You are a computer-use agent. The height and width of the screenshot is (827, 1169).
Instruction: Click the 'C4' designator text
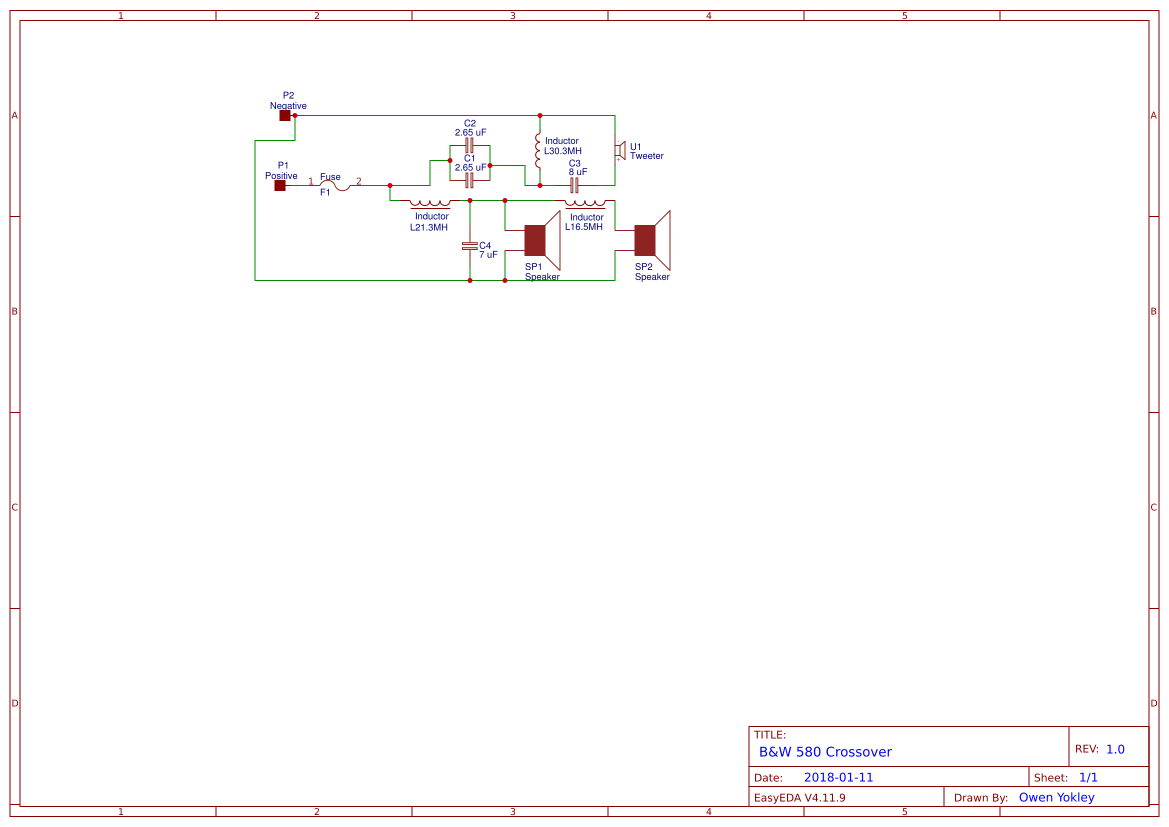click(485, 245)
